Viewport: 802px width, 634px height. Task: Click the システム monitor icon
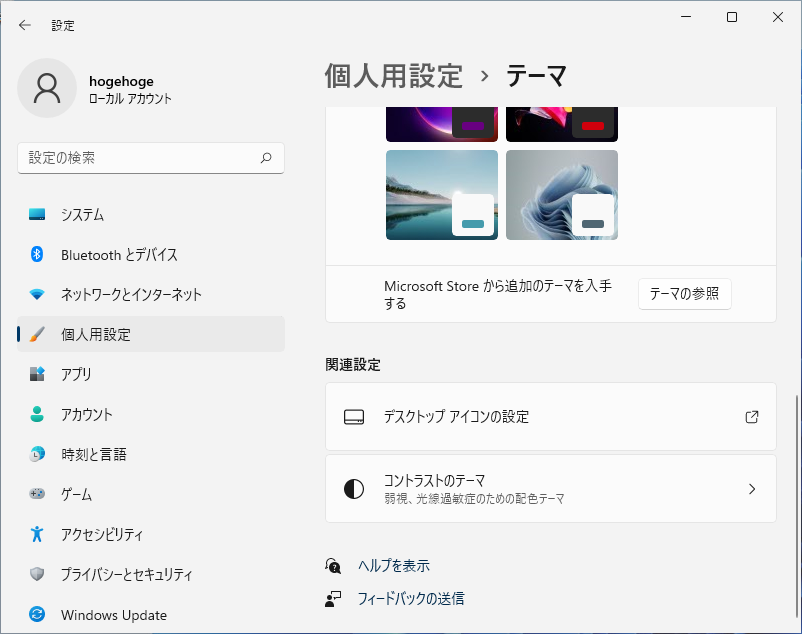point(37,214)
